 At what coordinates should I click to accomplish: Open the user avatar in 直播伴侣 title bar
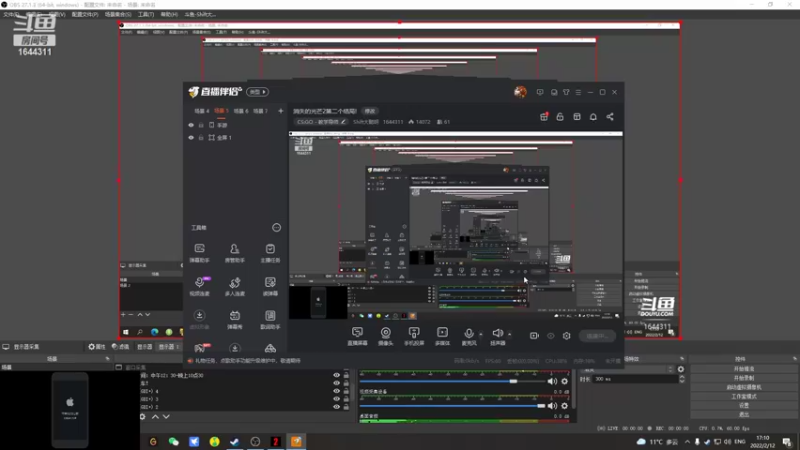tap(520, 92)
